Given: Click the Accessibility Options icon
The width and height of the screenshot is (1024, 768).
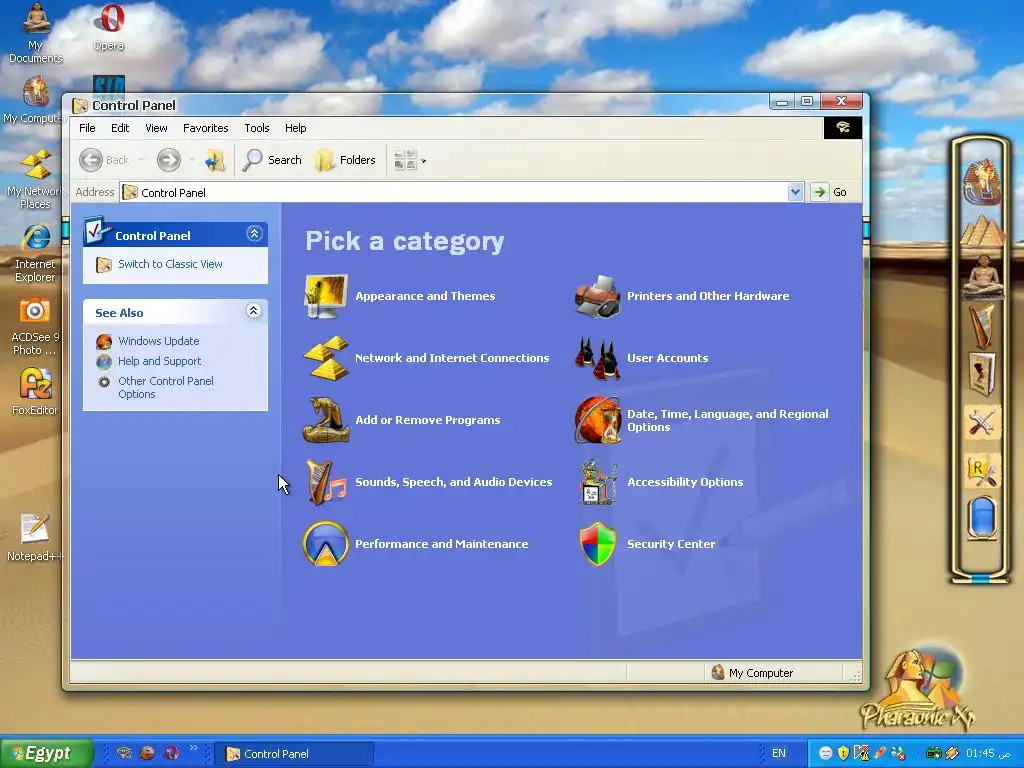Looking at the screenshot, I should (x=597, y=482).
